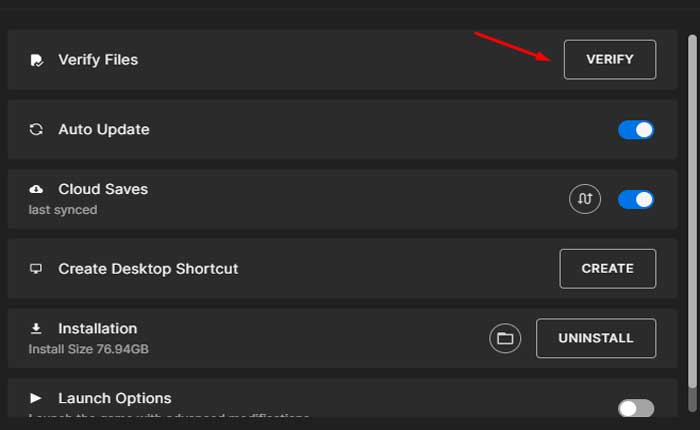Click the UNINSTALL button
700x430 pixels.
click(x=596, y=338)
